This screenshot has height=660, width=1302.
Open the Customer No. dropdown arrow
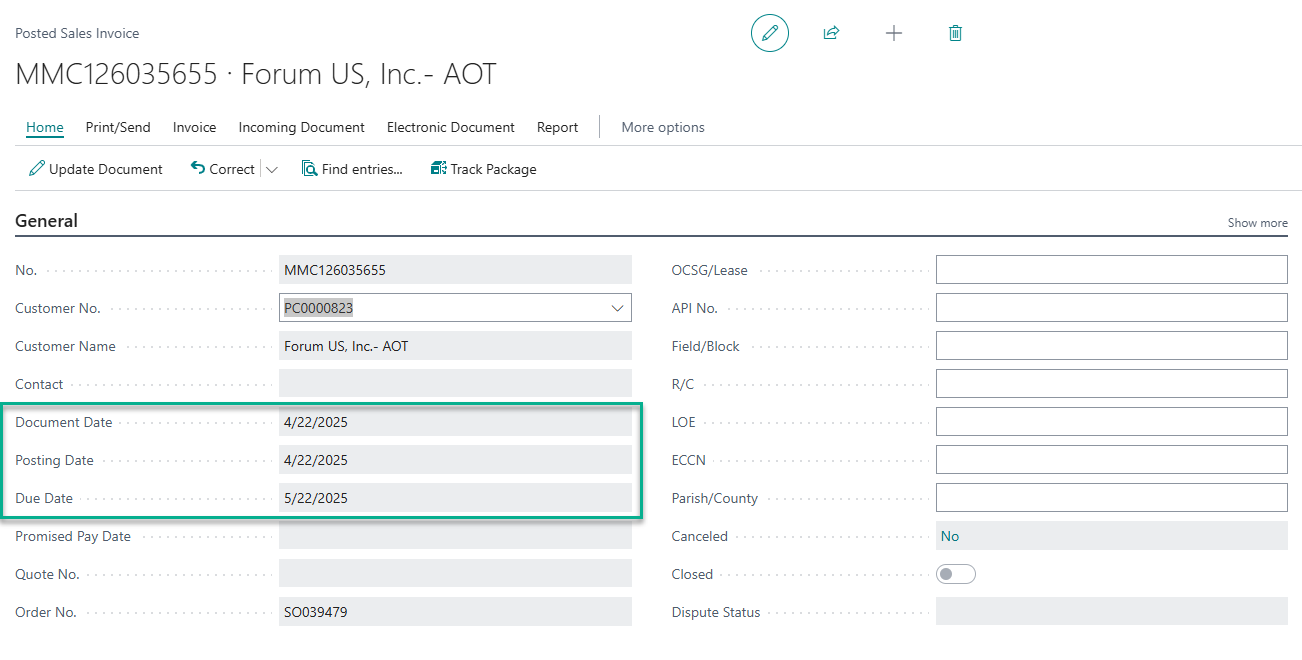click(617, 308)
